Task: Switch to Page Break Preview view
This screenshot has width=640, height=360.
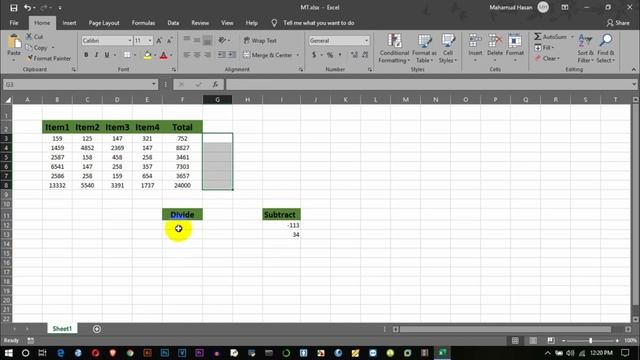Action: (551, 340)
